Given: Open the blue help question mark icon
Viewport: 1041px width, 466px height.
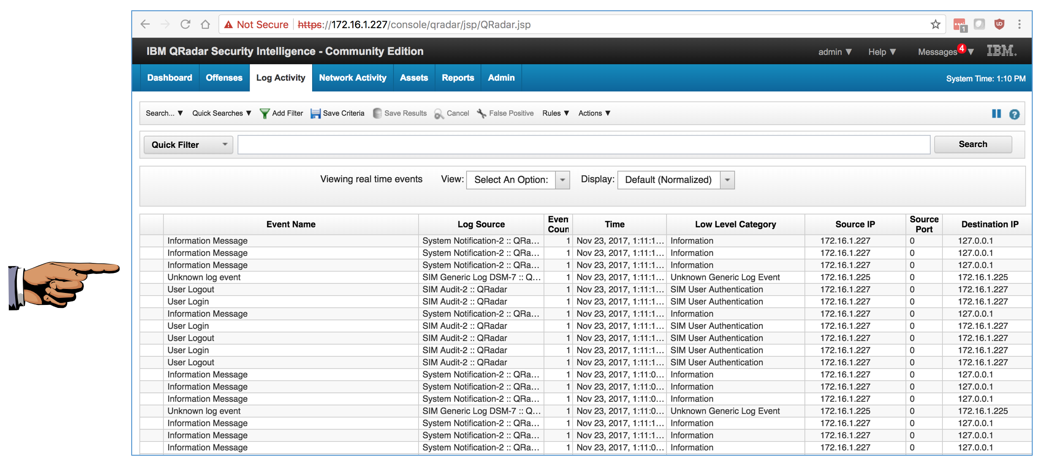Looking at the screenshot, I should [1014, 114].
